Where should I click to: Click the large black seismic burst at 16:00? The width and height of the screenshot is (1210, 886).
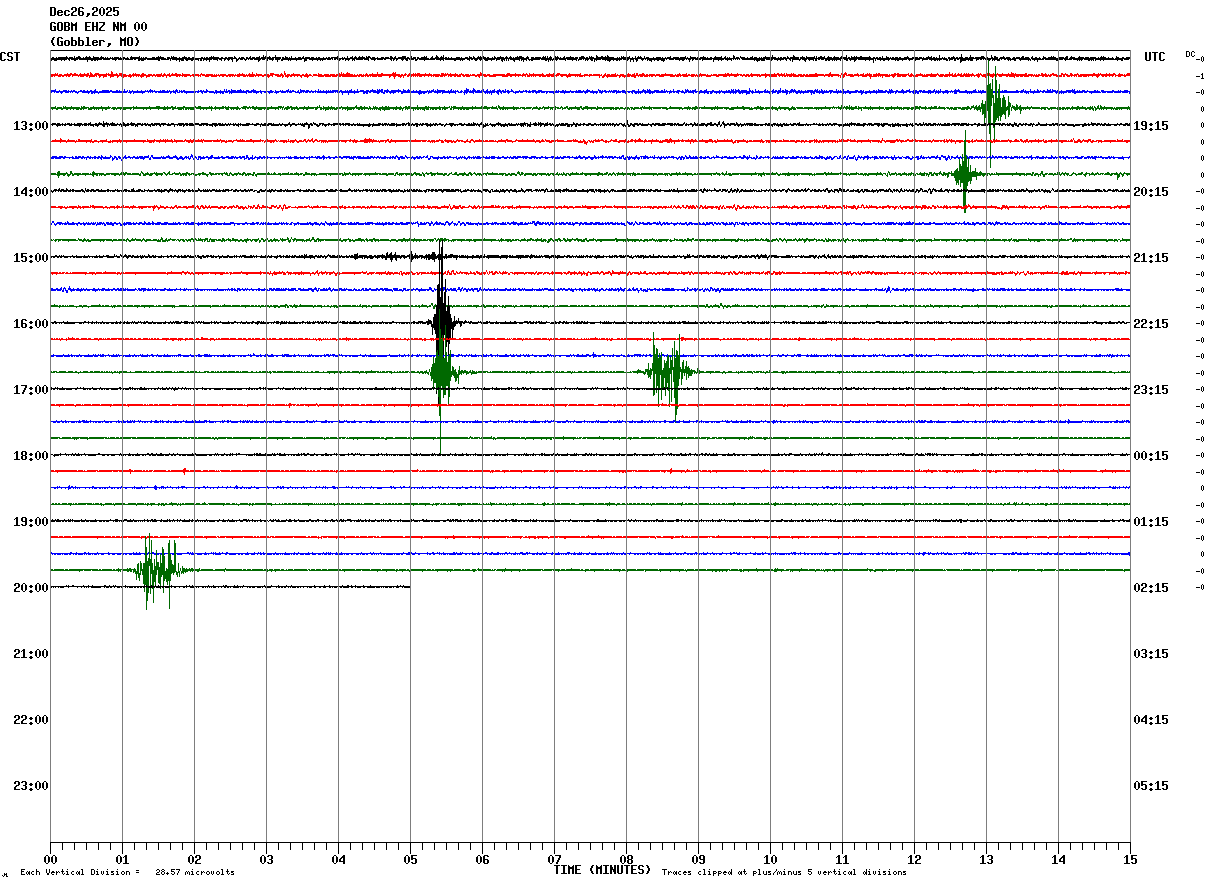[x=442, y=322]
